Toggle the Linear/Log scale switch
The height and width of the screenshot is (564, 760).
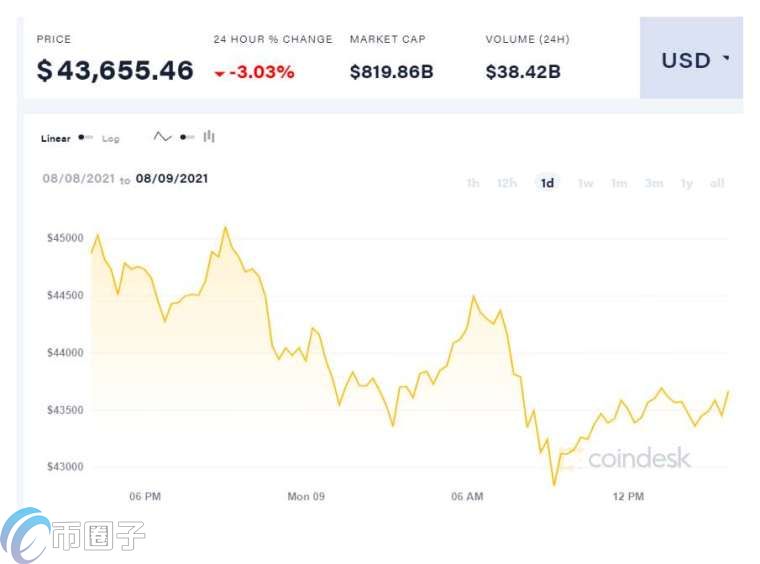86,138
